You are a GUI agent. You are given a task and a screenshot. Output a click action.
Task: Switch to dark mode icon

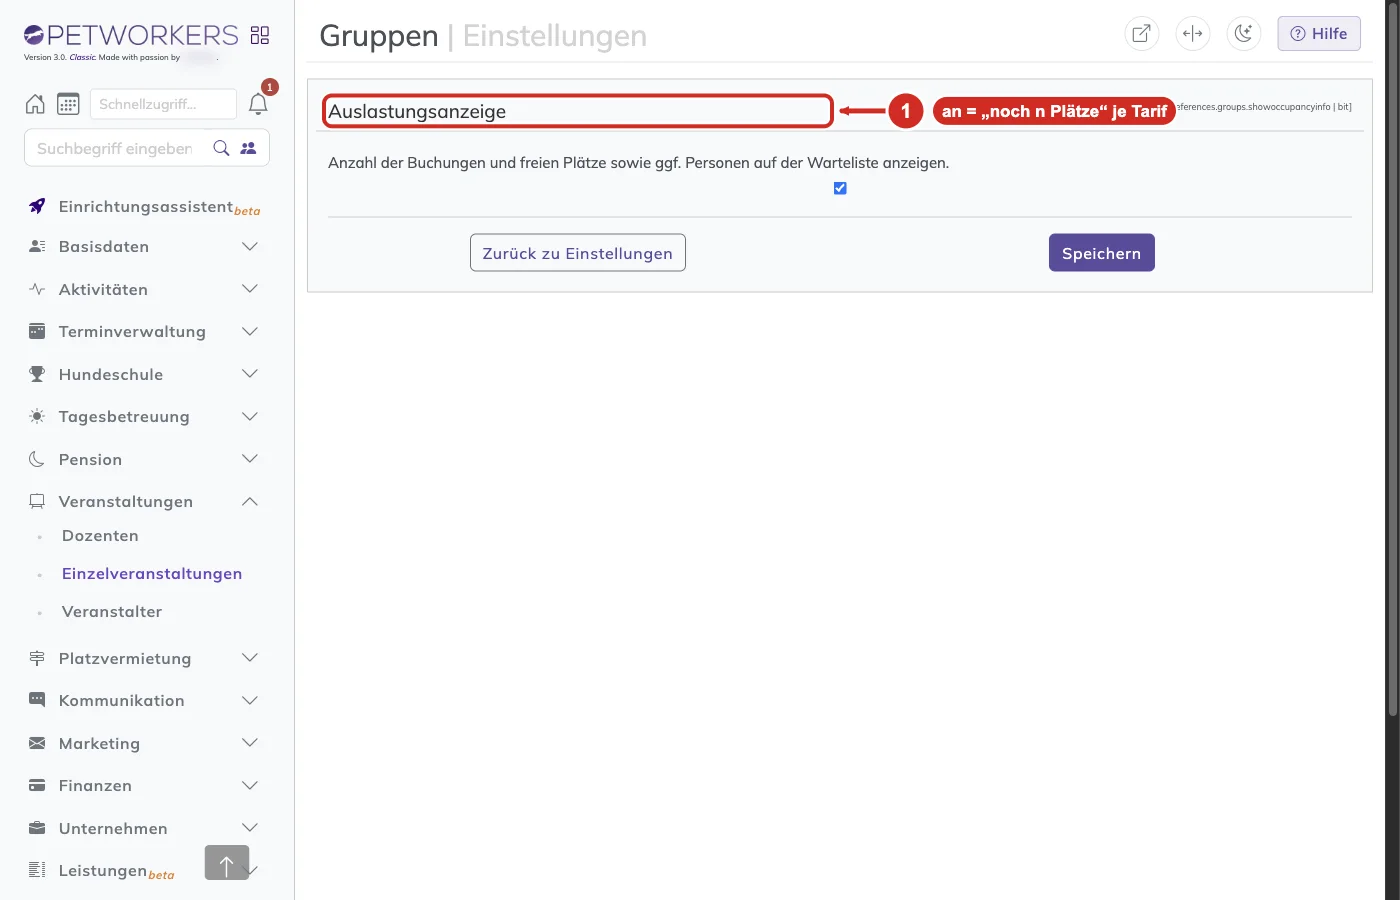coord(1243,33)
